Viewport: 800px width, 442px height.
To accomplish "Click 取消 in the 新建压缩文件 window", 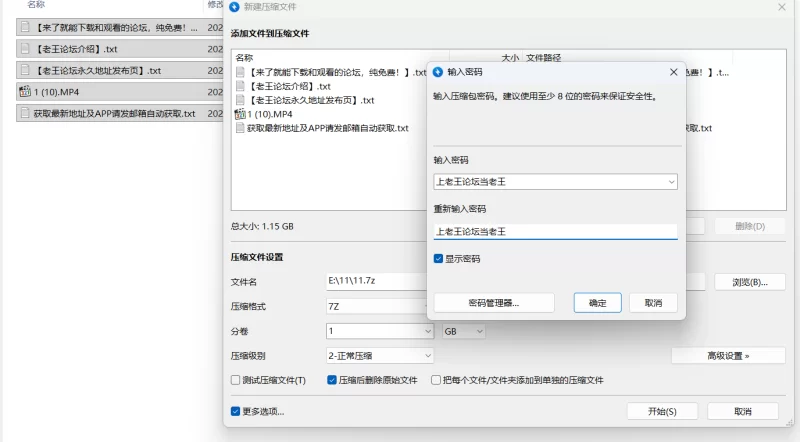I will point(743,411).
